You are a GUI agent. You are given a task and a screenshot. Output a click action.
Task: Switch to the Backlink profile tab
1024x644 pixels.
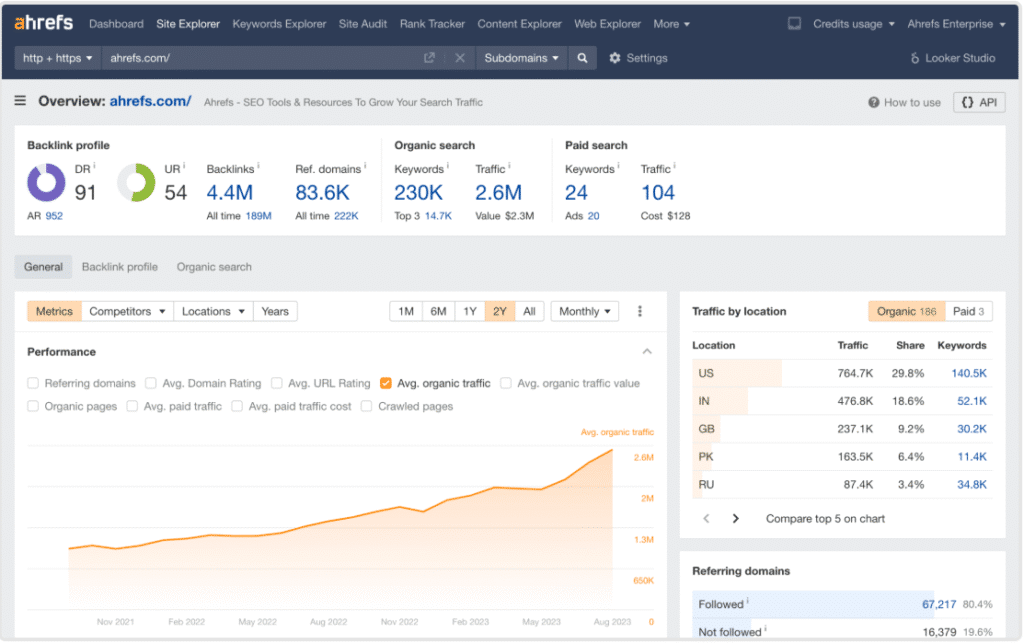point(119,267)
